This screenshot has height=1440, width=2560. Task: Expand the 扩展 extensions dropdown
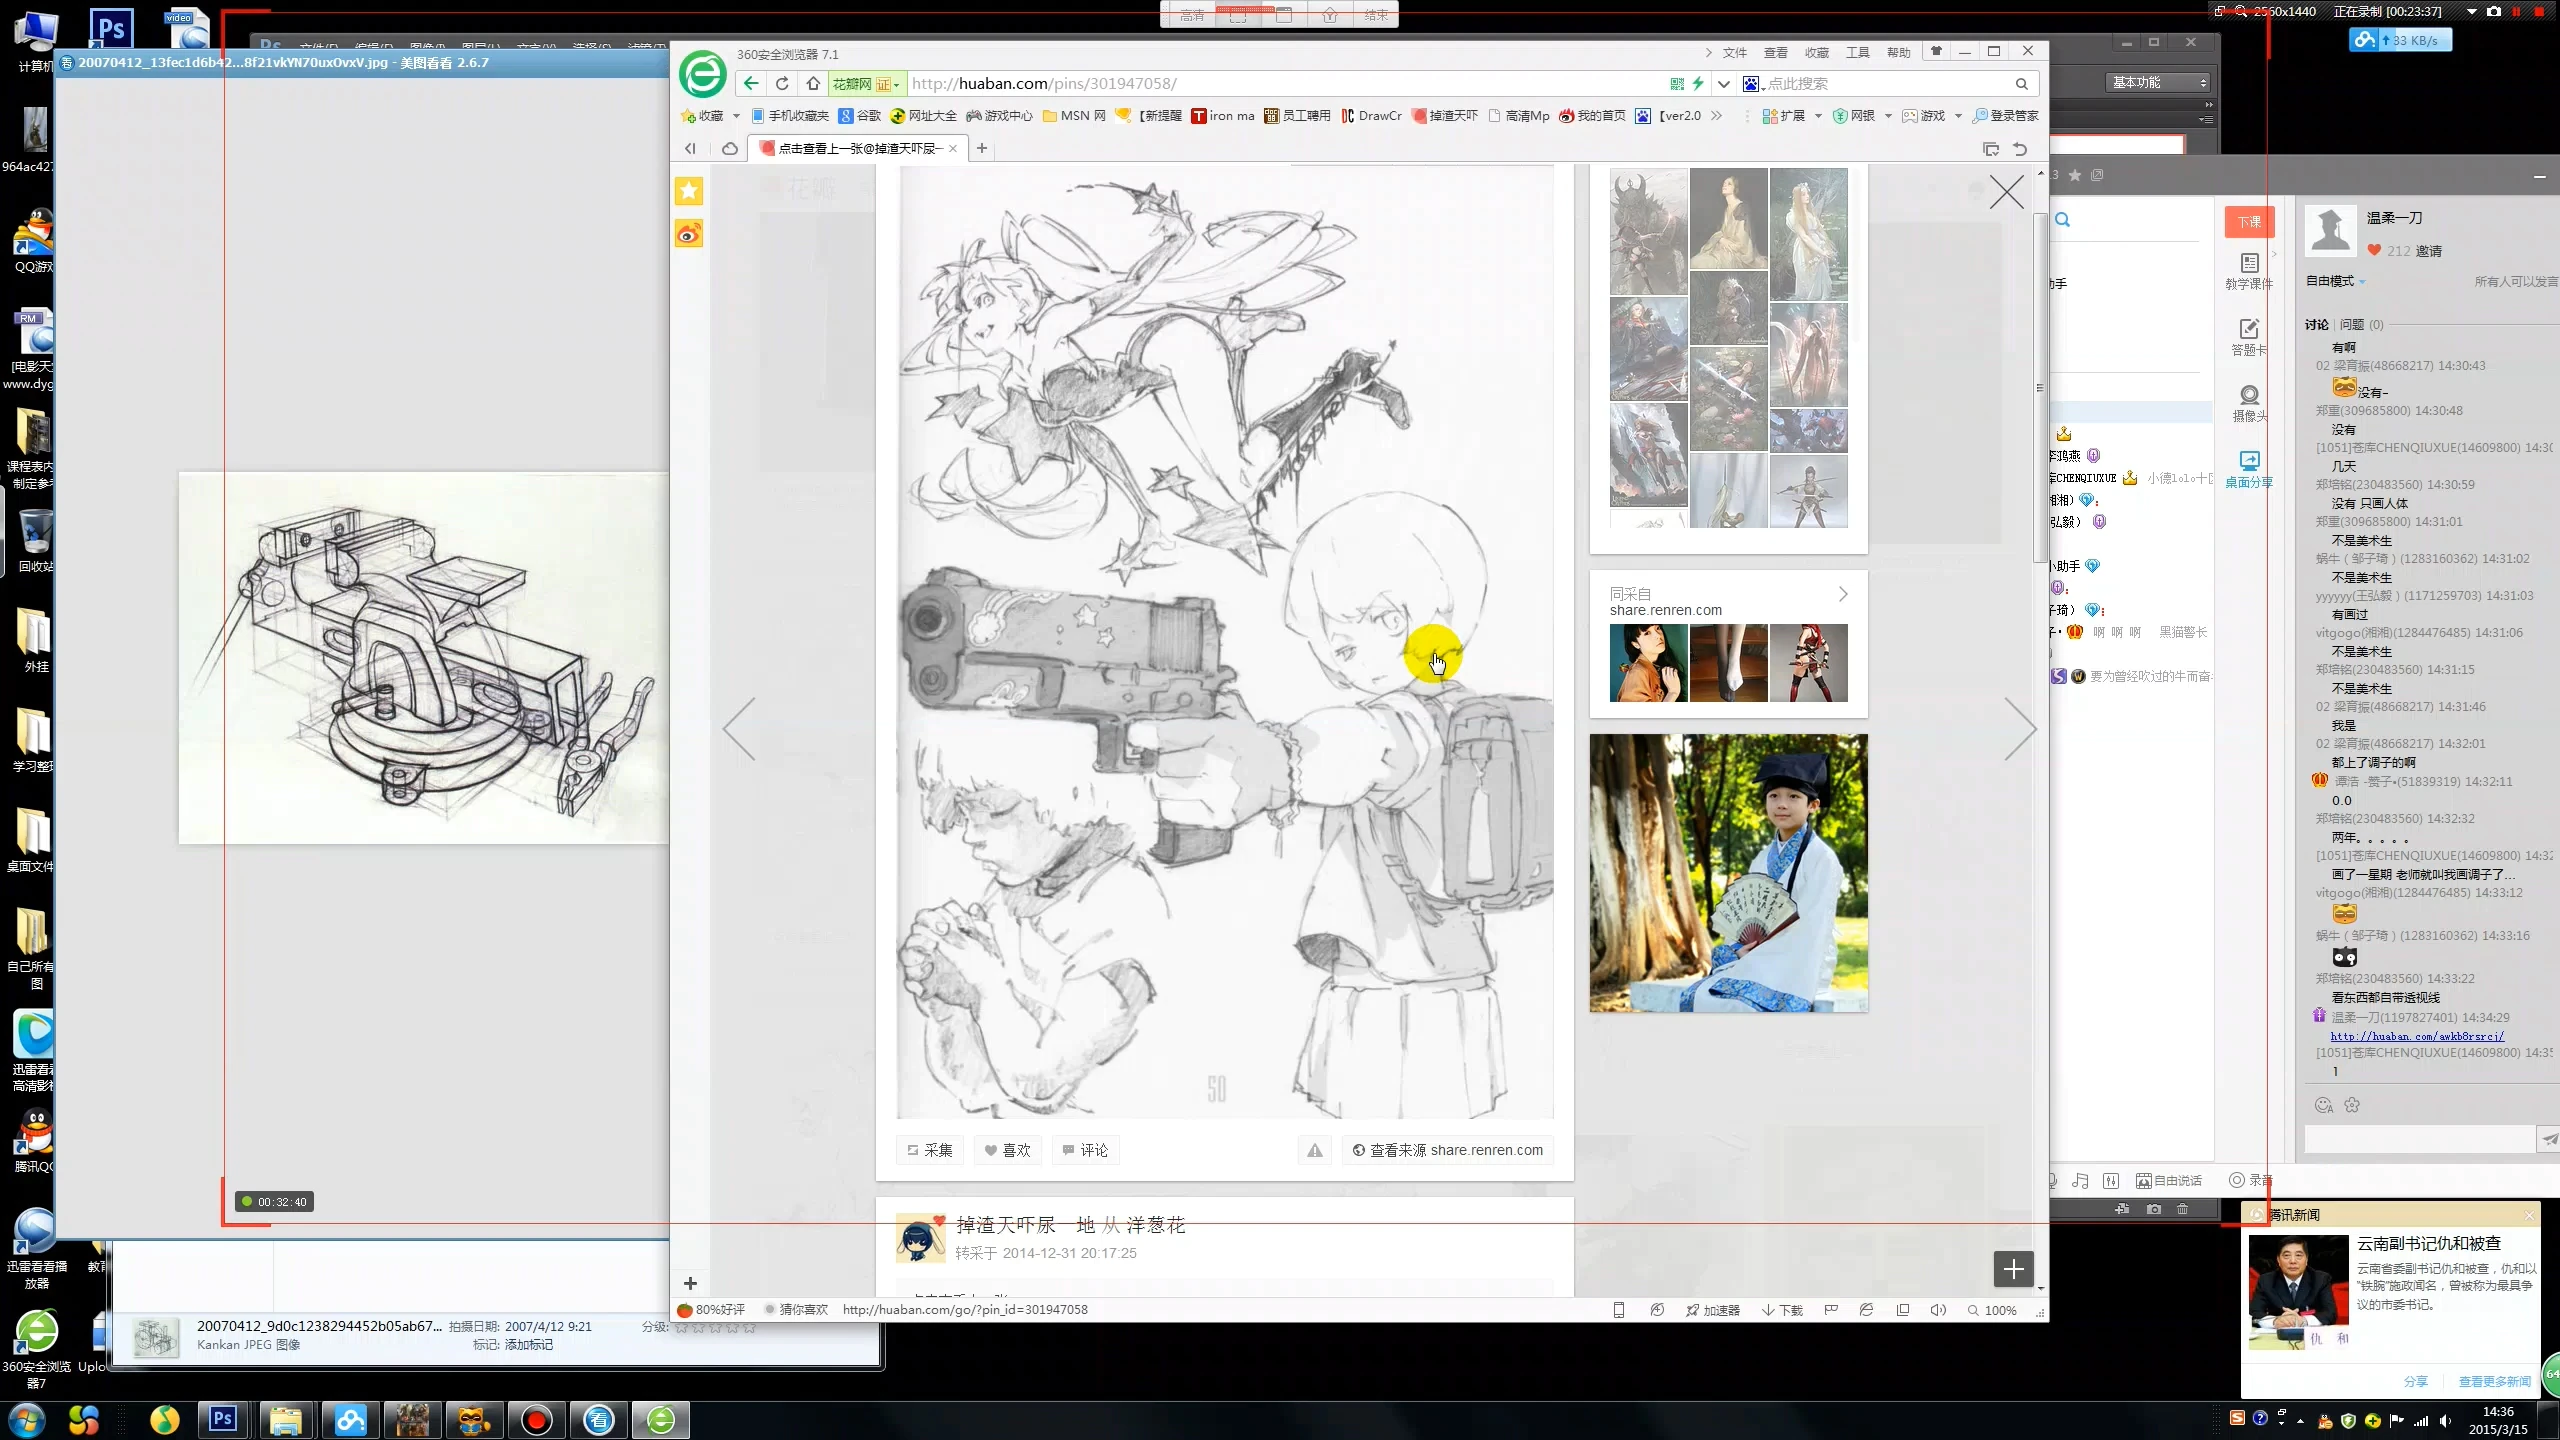click(1818, 116)
